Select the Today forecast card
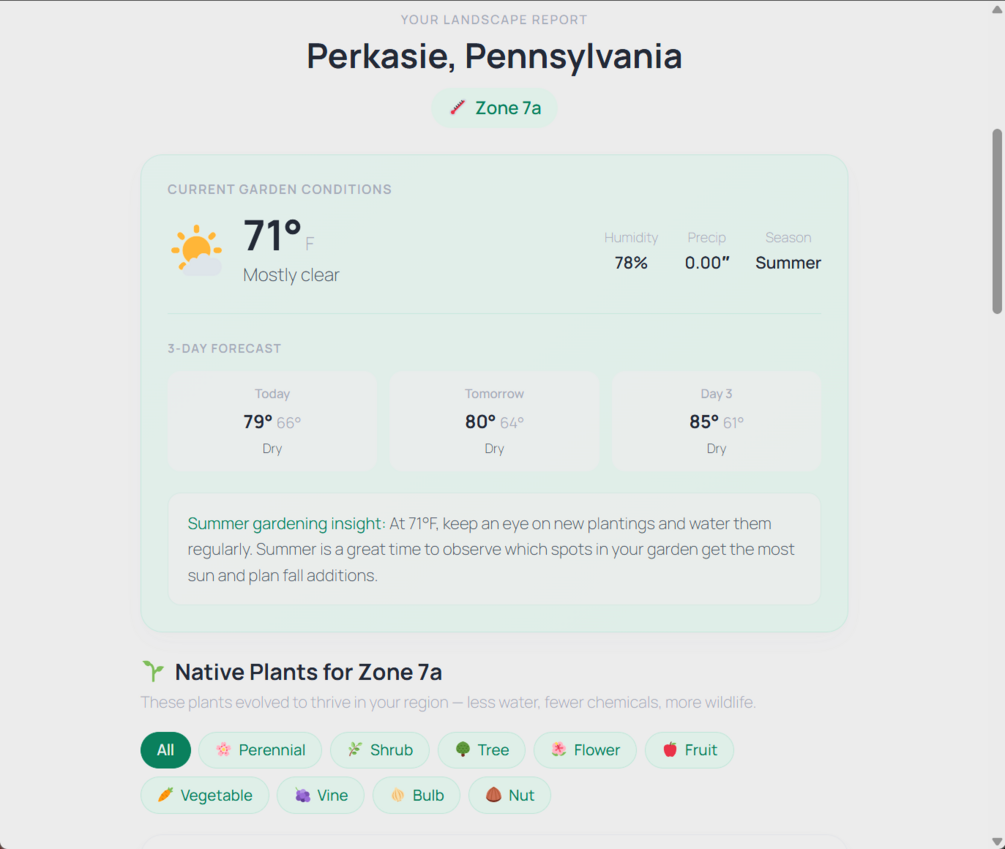 pyautogui.click(x=272, y=421)
